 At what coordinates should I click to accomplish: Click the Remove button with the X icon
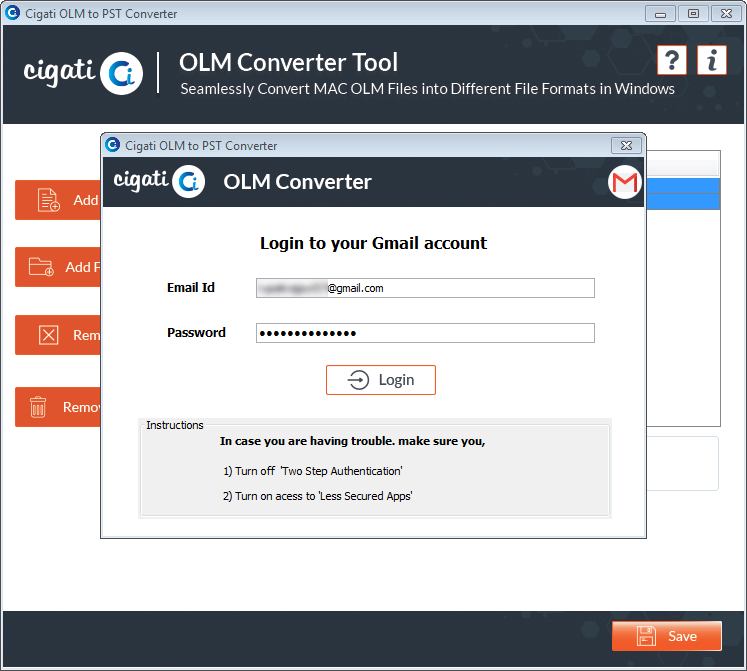(x=58, y=335)
